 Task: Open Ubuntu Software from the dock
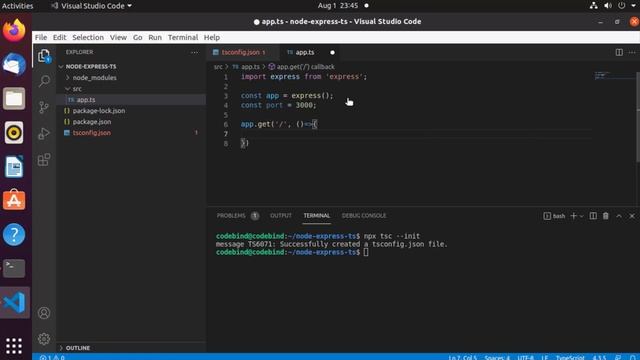[14, 200]
